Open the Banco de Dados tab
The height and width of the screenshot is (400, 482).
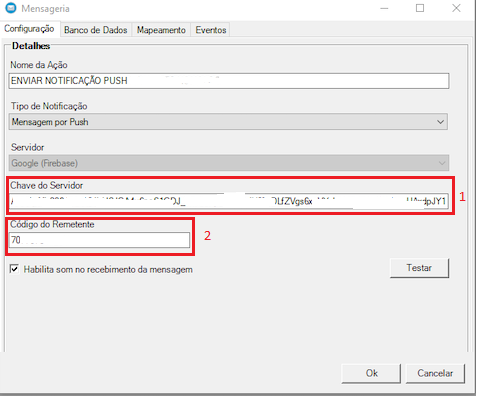coord(96,30)
